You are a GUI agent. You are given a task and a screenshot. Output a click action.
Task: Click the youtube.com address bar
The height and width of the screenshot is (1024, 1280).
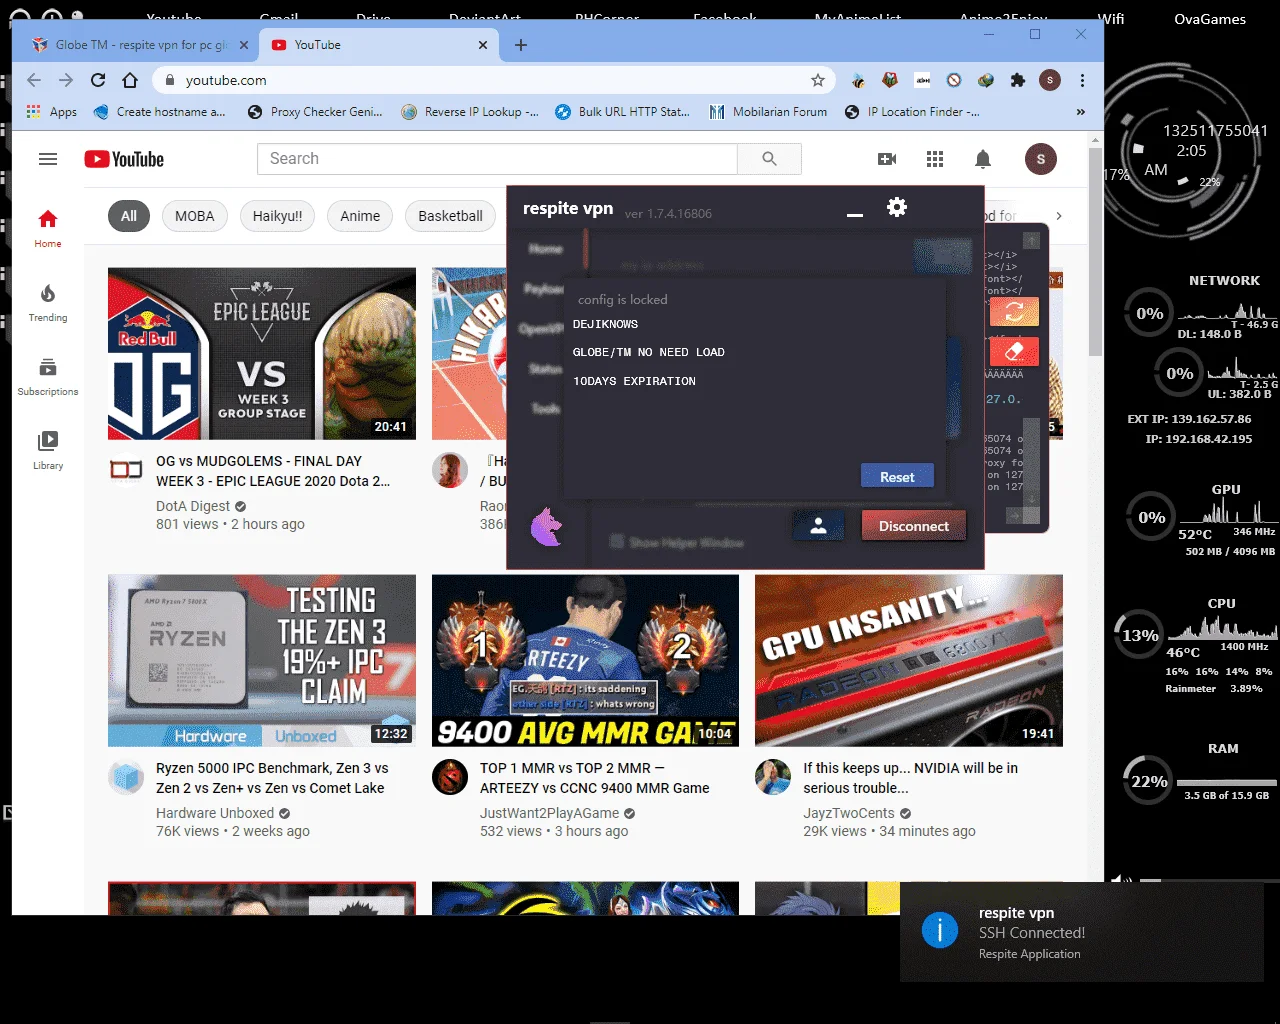[x=494, y=80]
